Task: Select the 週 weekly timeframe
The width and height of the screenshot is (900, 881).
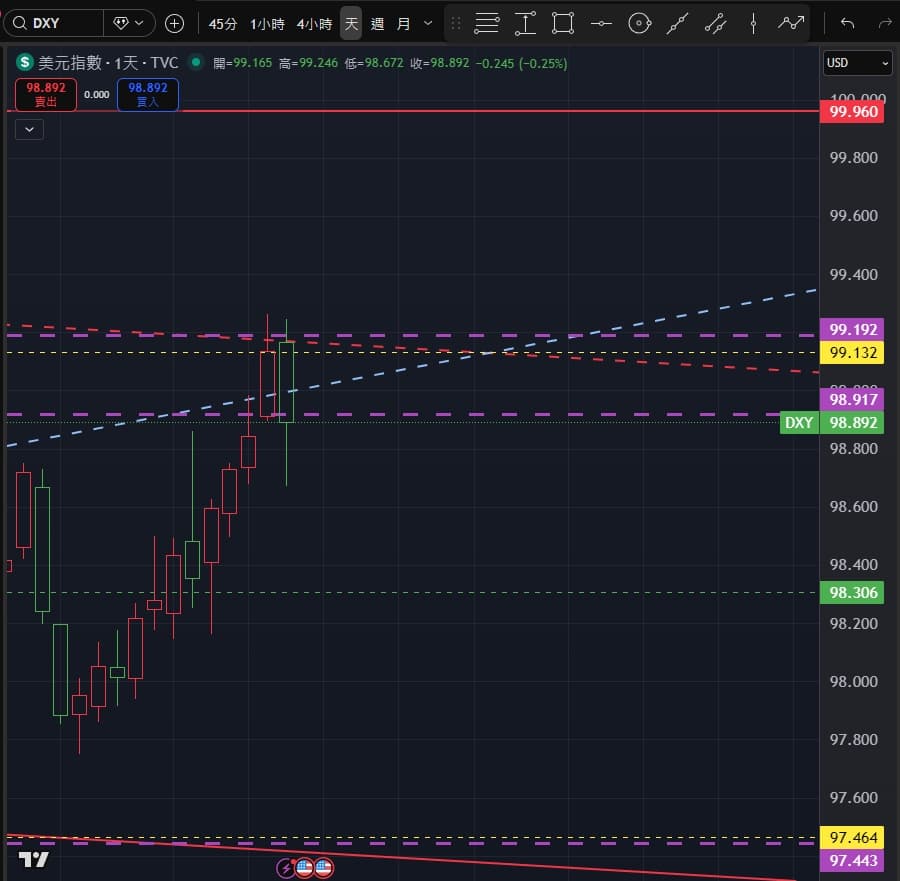Action: click(377, 24)
